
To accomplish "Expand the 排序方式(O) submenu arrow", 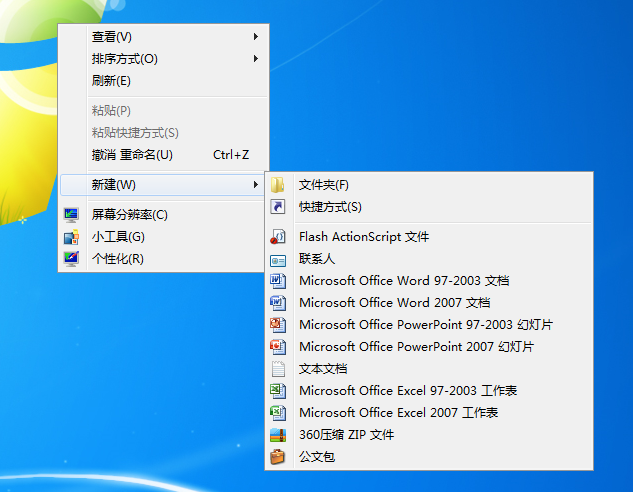I will point(256,59).
